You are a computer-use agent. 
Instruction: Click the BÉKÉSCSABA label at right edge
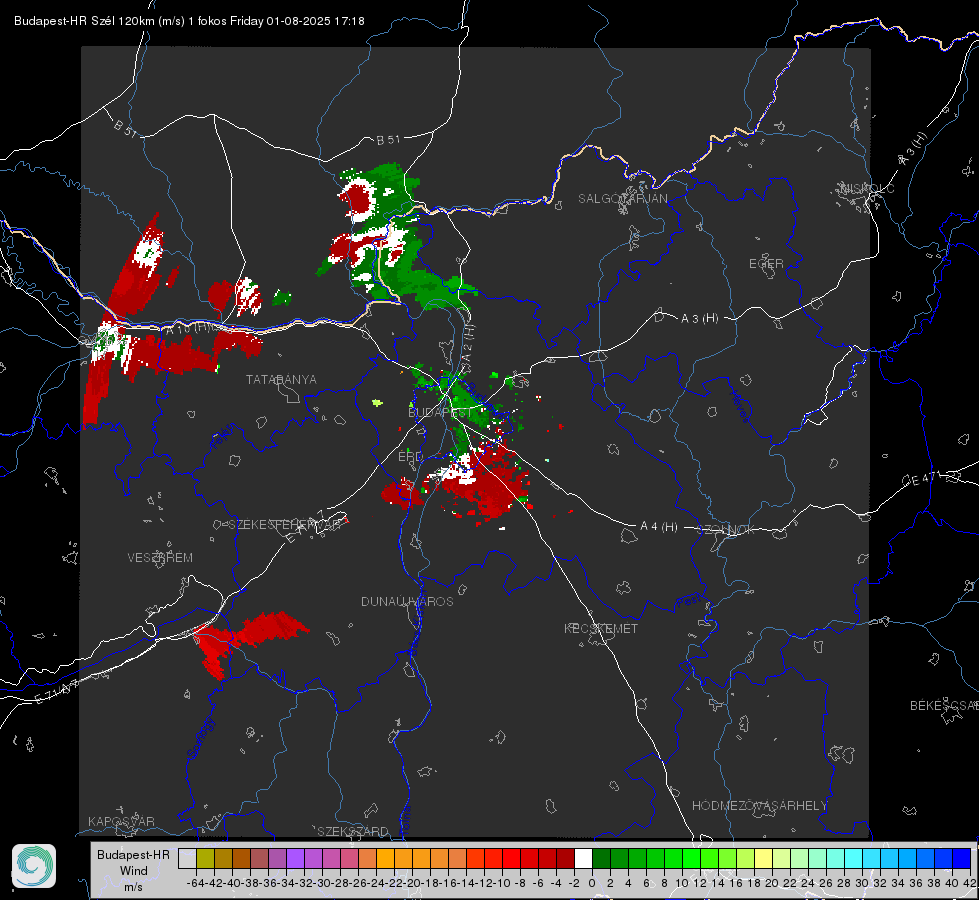pos(944,705)
